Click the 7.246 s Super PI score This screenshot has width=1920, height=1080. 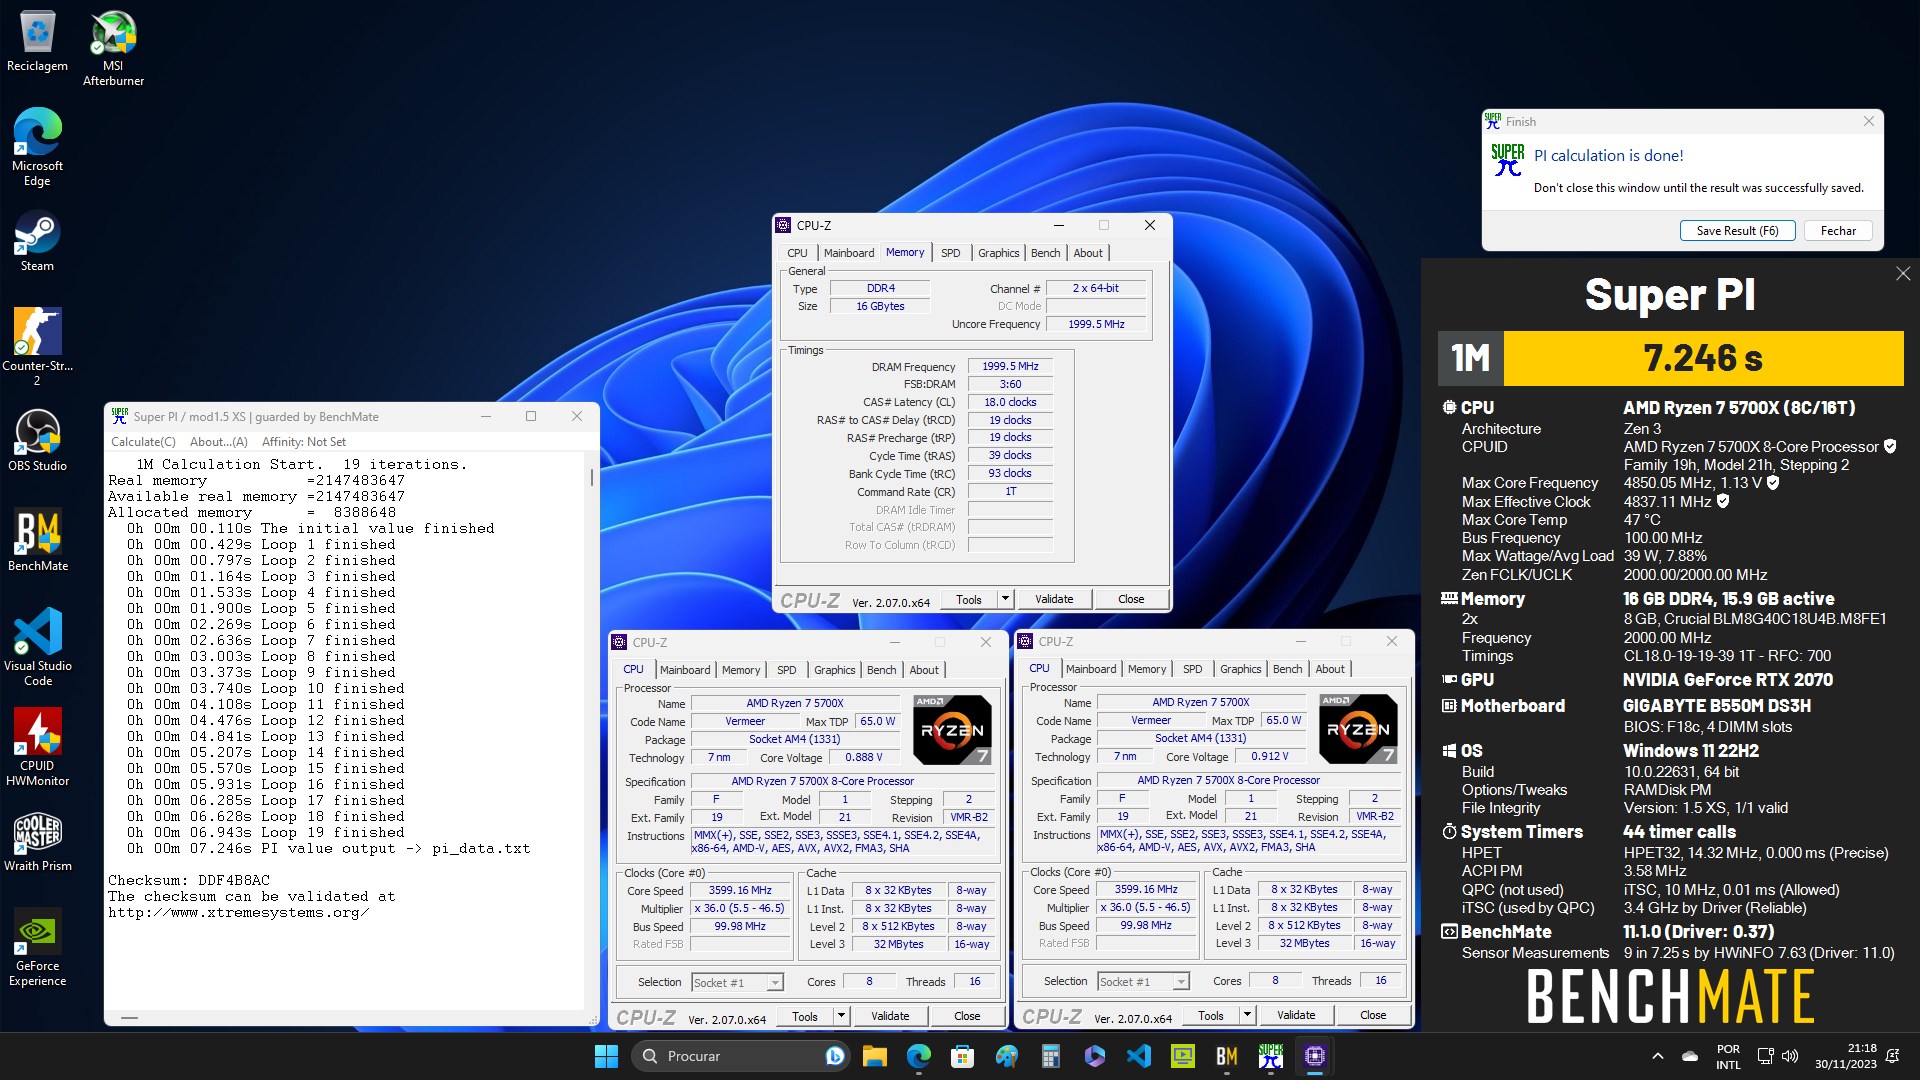[1703, 358]
